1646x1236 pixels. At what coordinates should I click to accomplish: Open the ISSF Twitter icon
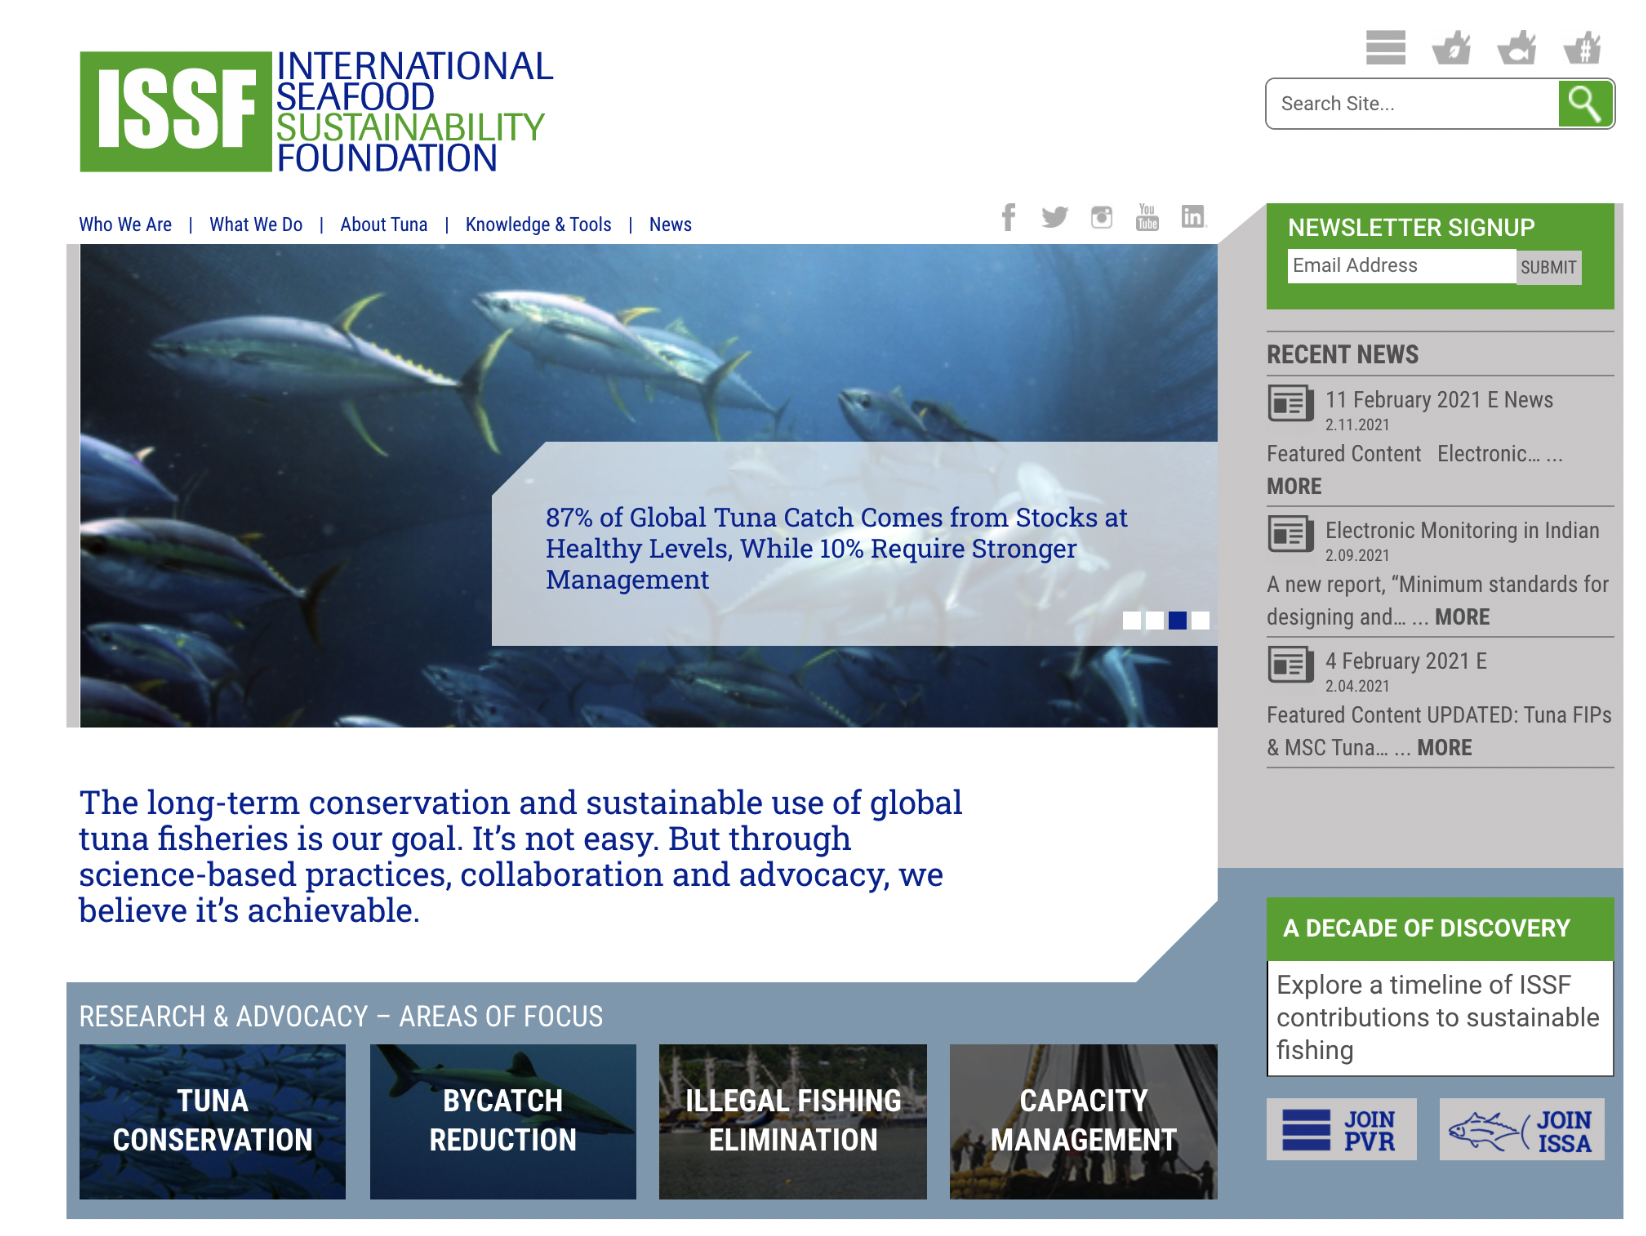[1055, 217]
